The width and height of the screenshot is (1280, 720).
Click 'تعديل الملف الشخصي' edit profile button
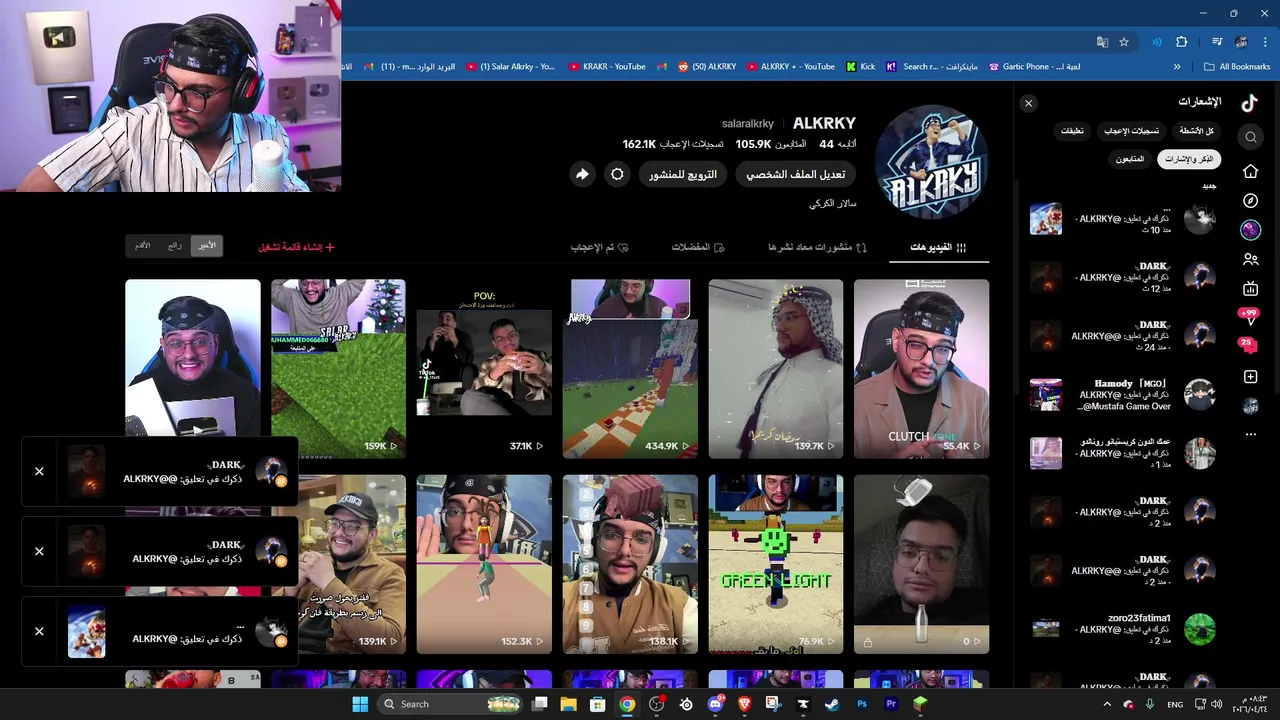point(795,174)
